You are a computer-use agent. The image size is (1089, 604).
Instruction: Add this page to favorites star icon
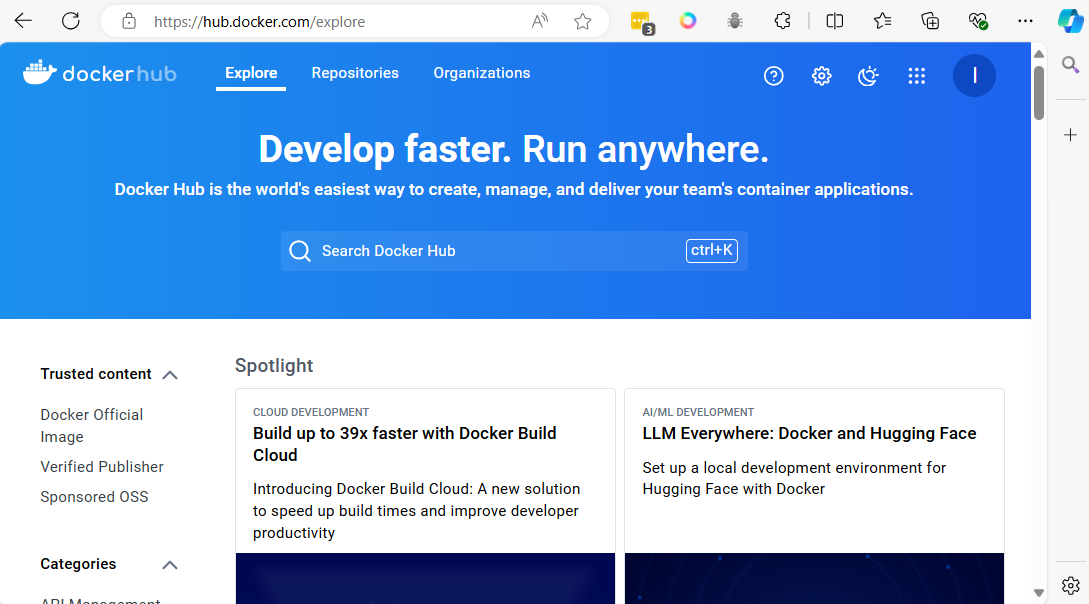582,21
